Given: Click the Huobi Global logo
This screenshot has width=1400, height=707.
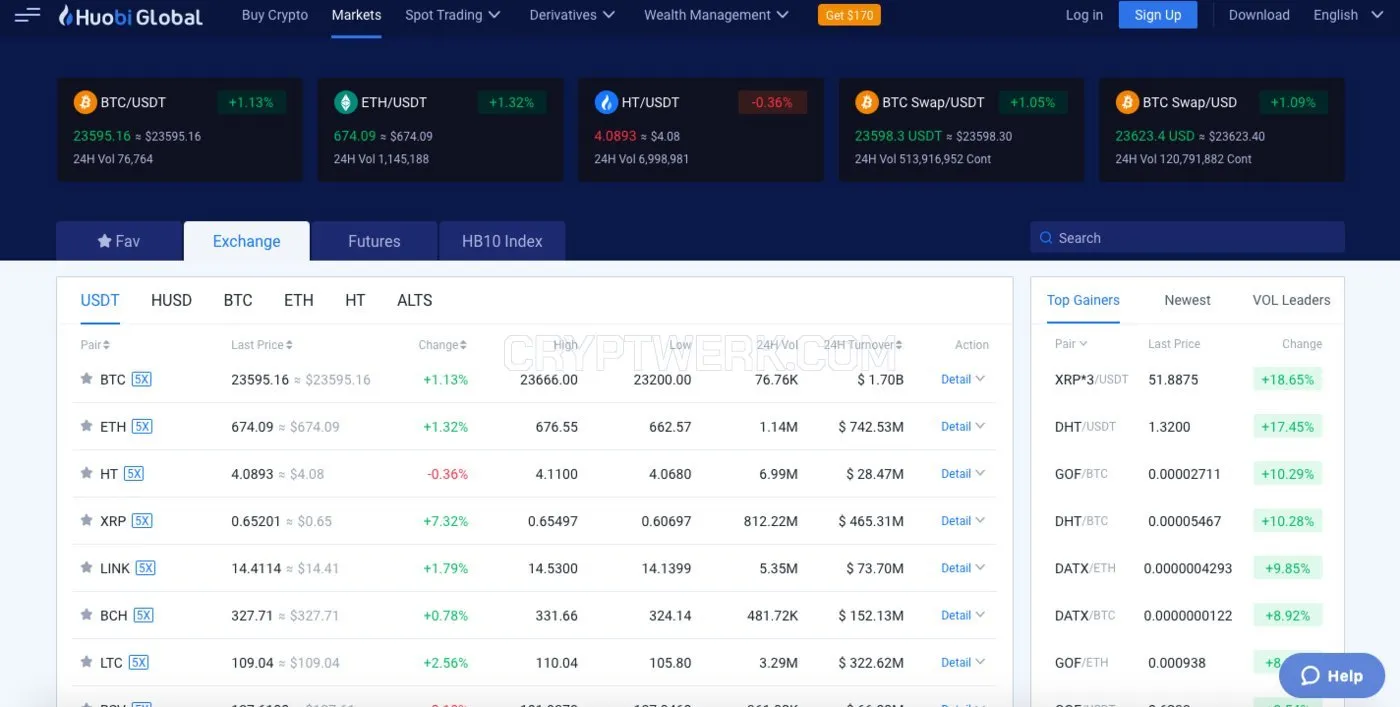Looking at the screenshot, I should pyautogui.click(x=130, y=16).
